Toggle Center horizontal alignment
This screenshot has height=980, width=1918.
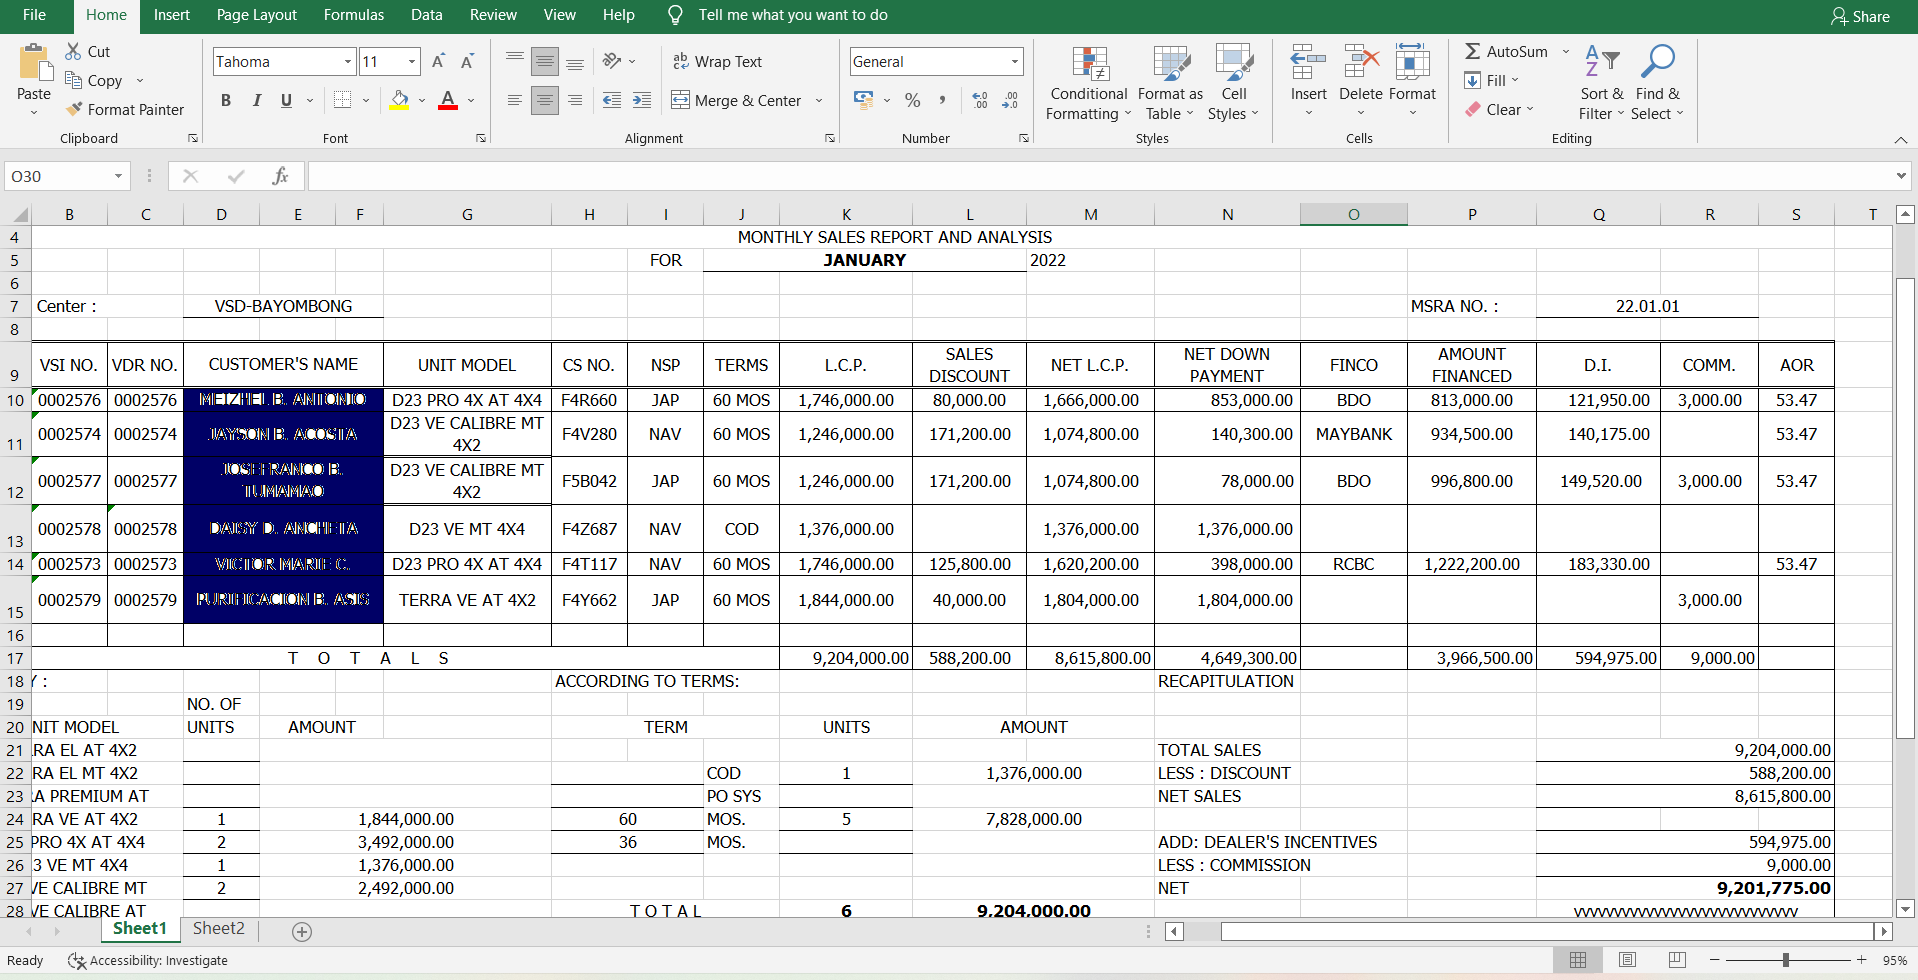[x=545, y=100]
